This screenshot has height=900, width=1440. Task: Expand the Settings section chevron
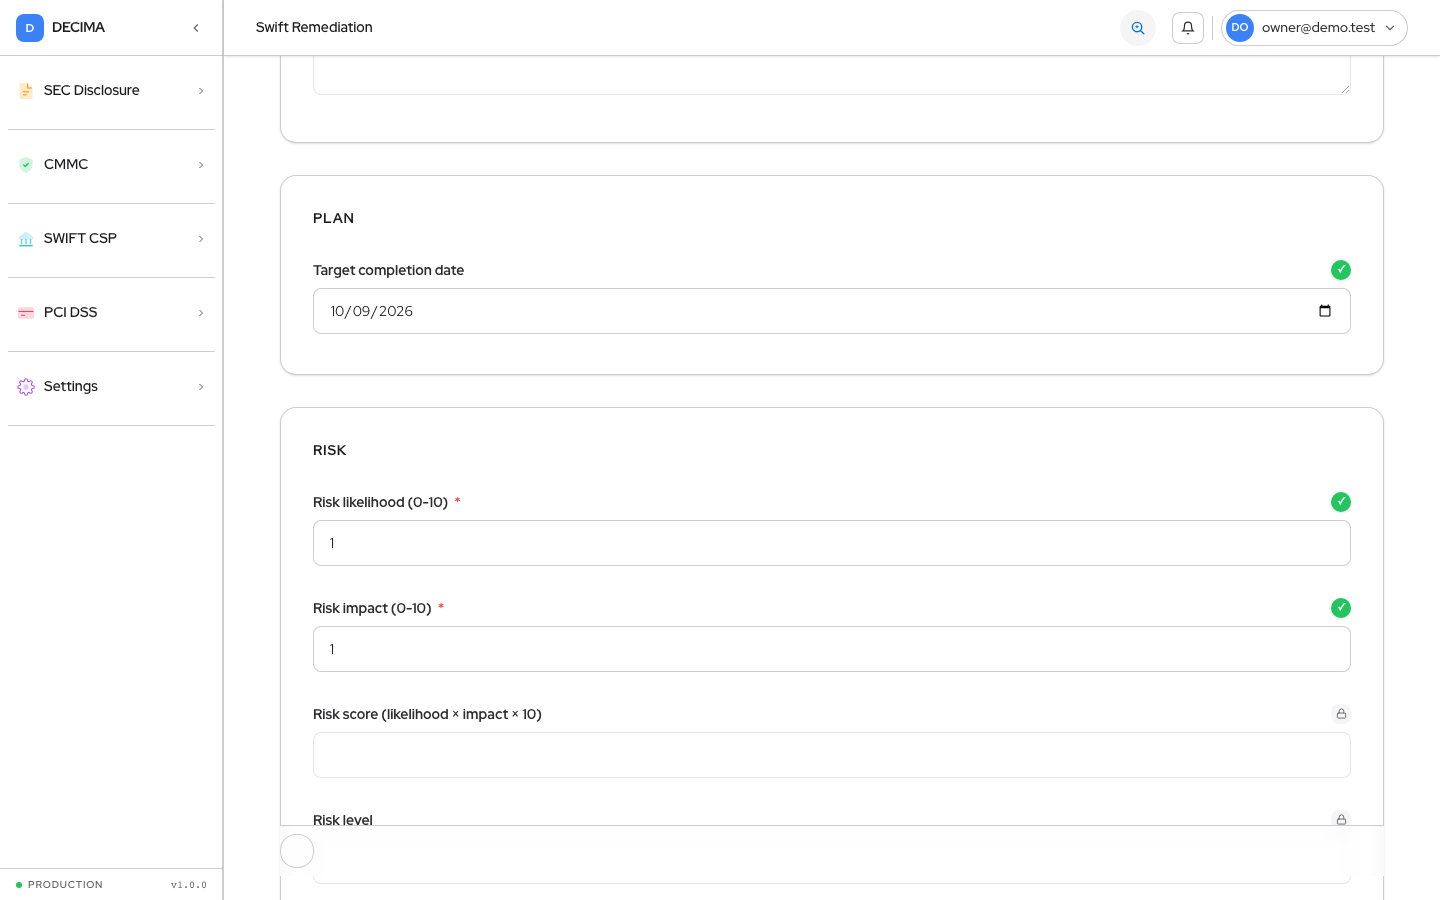tap(201, 387)
